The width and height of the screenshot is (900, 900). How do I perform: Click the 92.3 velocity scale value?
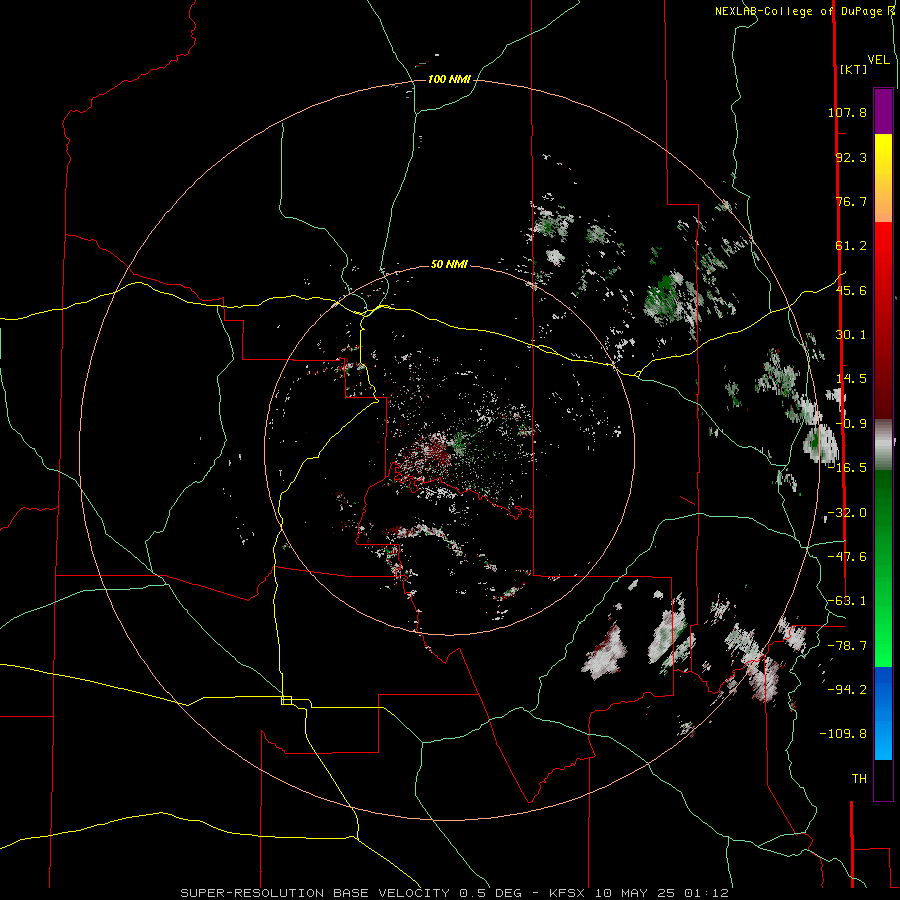click(851, 157)
